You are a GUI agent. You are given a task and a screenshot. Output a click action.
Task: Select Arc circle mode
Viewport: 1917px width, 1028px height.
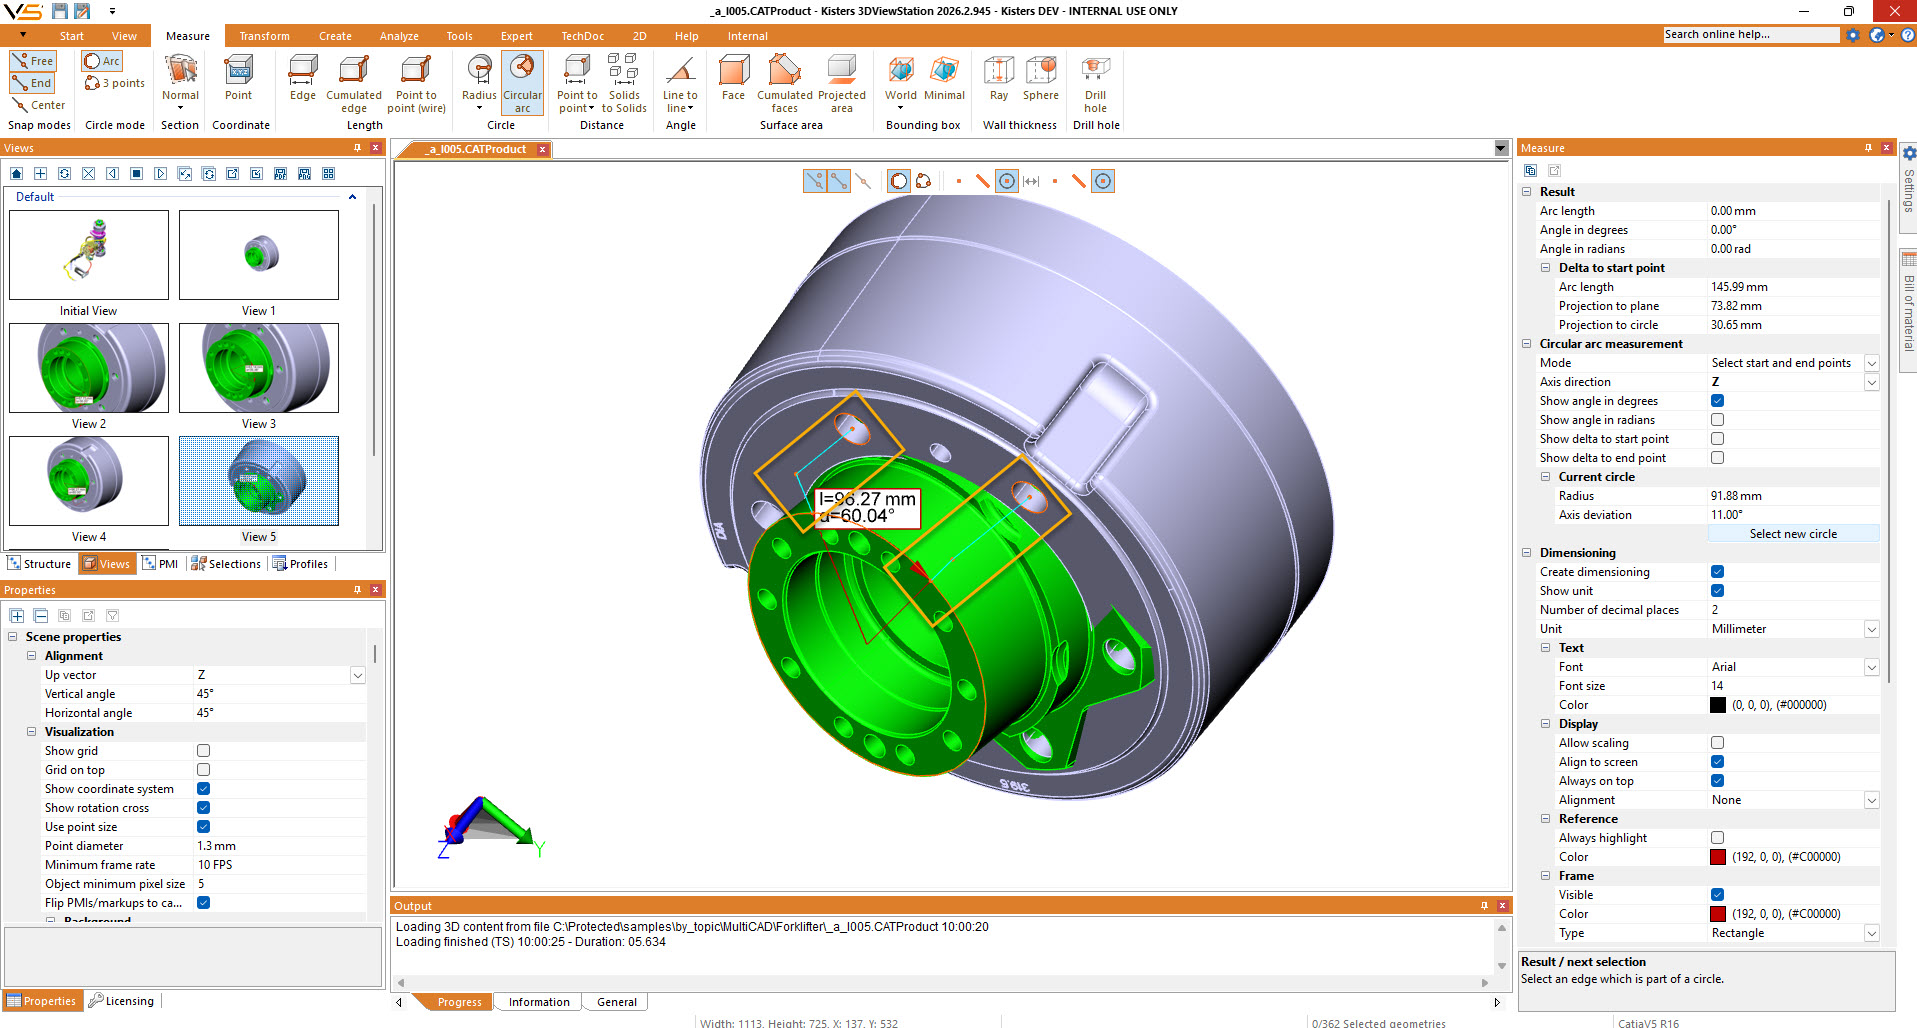pyautogui.click(x=103, y=61)
